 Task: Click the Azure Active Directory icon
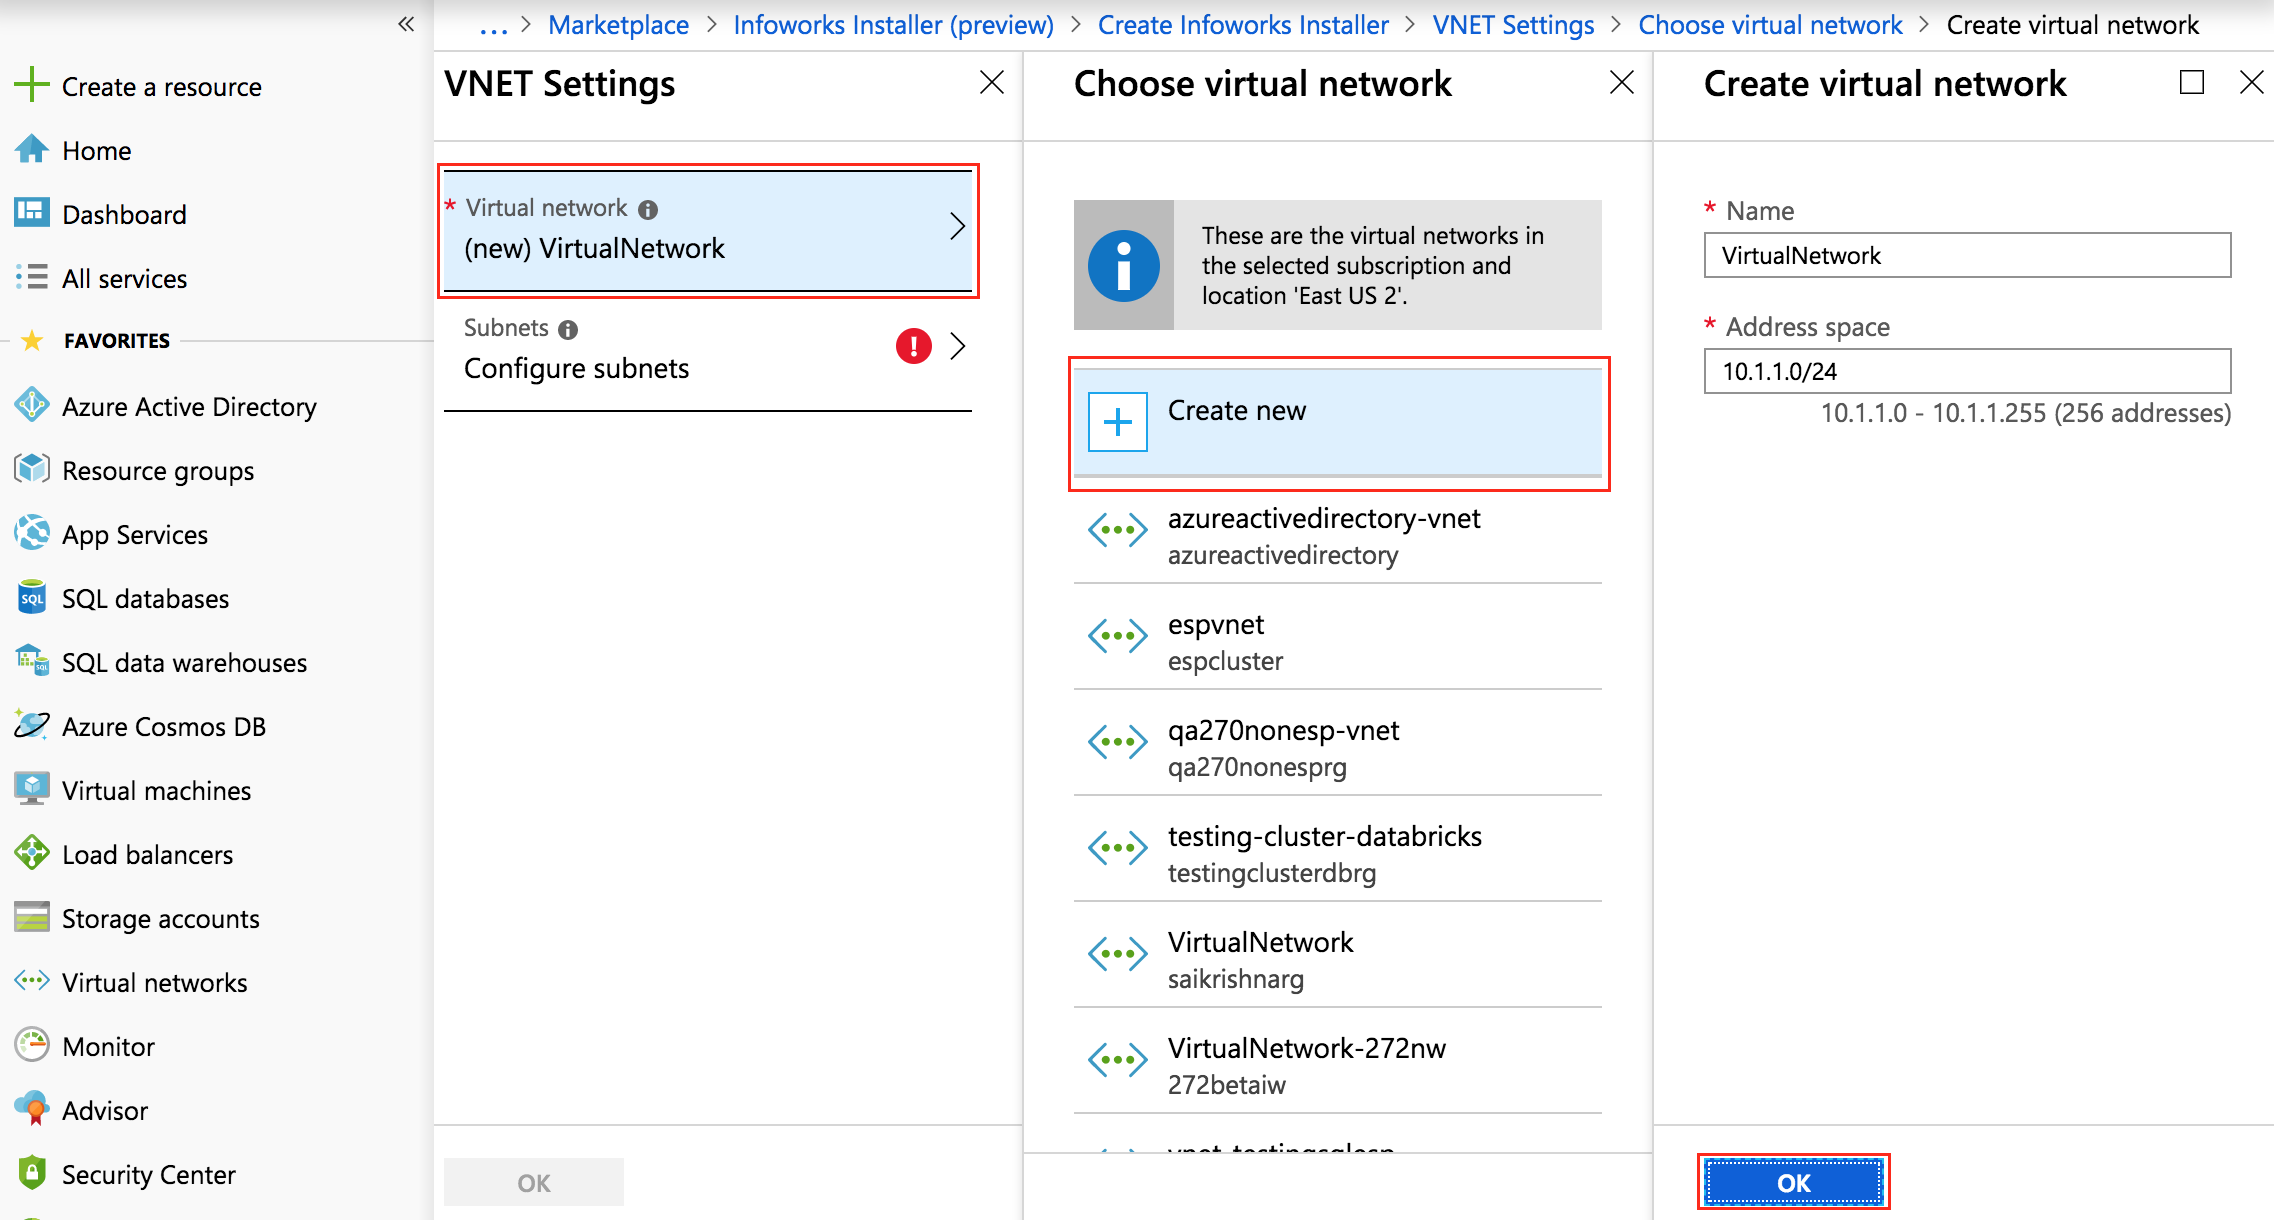pos(32,405)
